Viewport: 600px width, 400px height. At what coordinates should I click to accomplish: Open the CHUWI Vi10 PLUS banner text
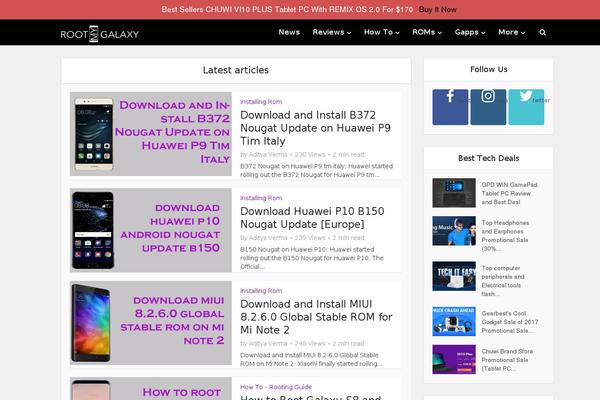click(287, 10)
